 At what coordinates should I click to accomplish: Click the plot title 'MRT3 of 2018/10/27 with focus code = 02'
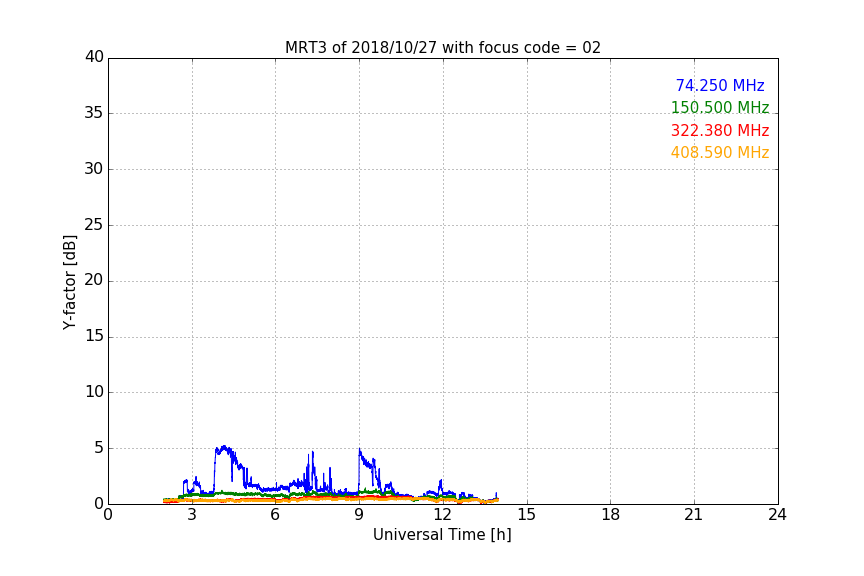(442, 48)
